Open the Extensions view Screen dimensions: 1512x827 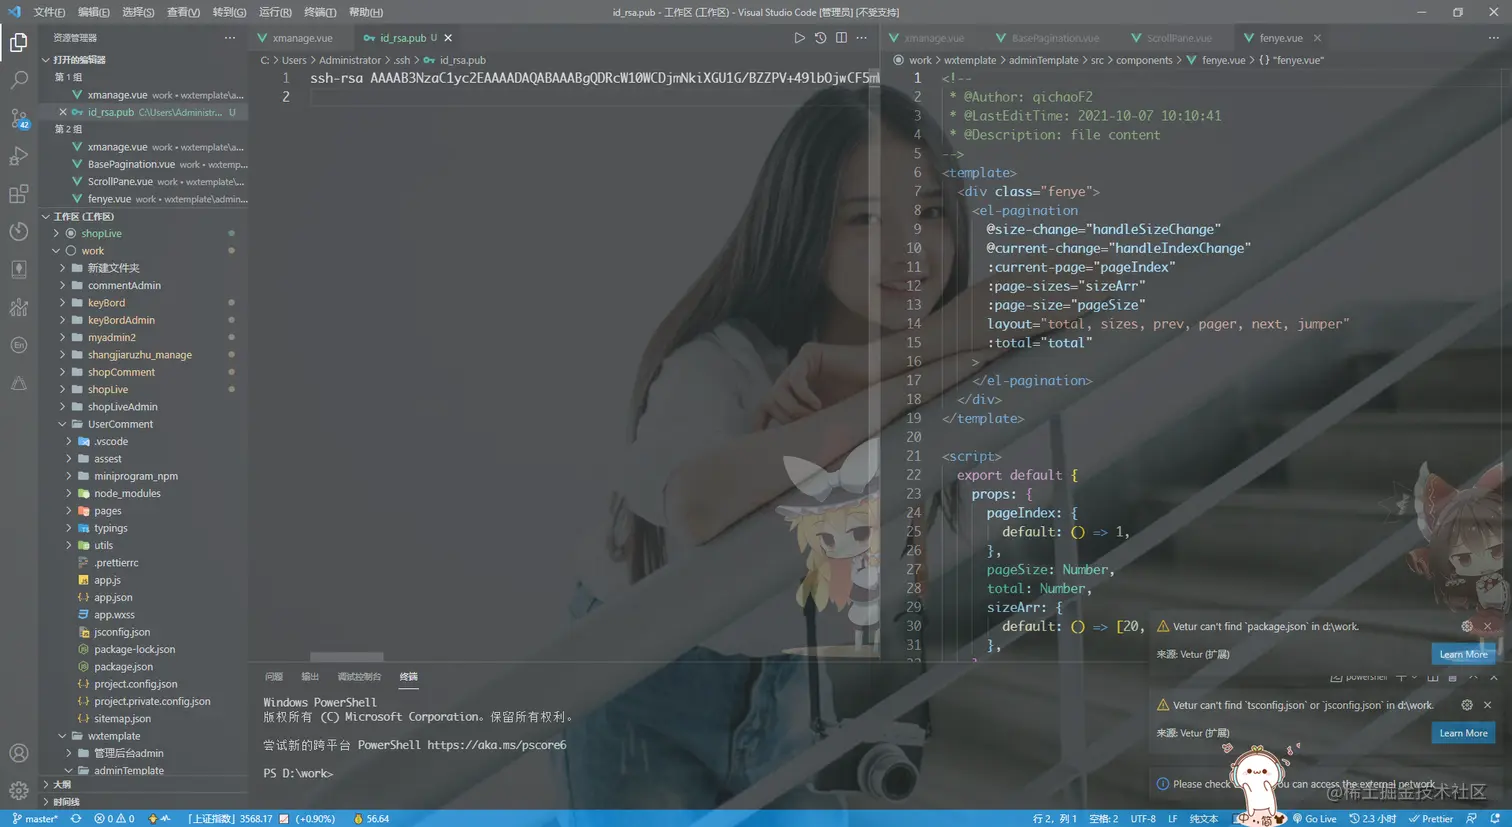pos(18,194)
